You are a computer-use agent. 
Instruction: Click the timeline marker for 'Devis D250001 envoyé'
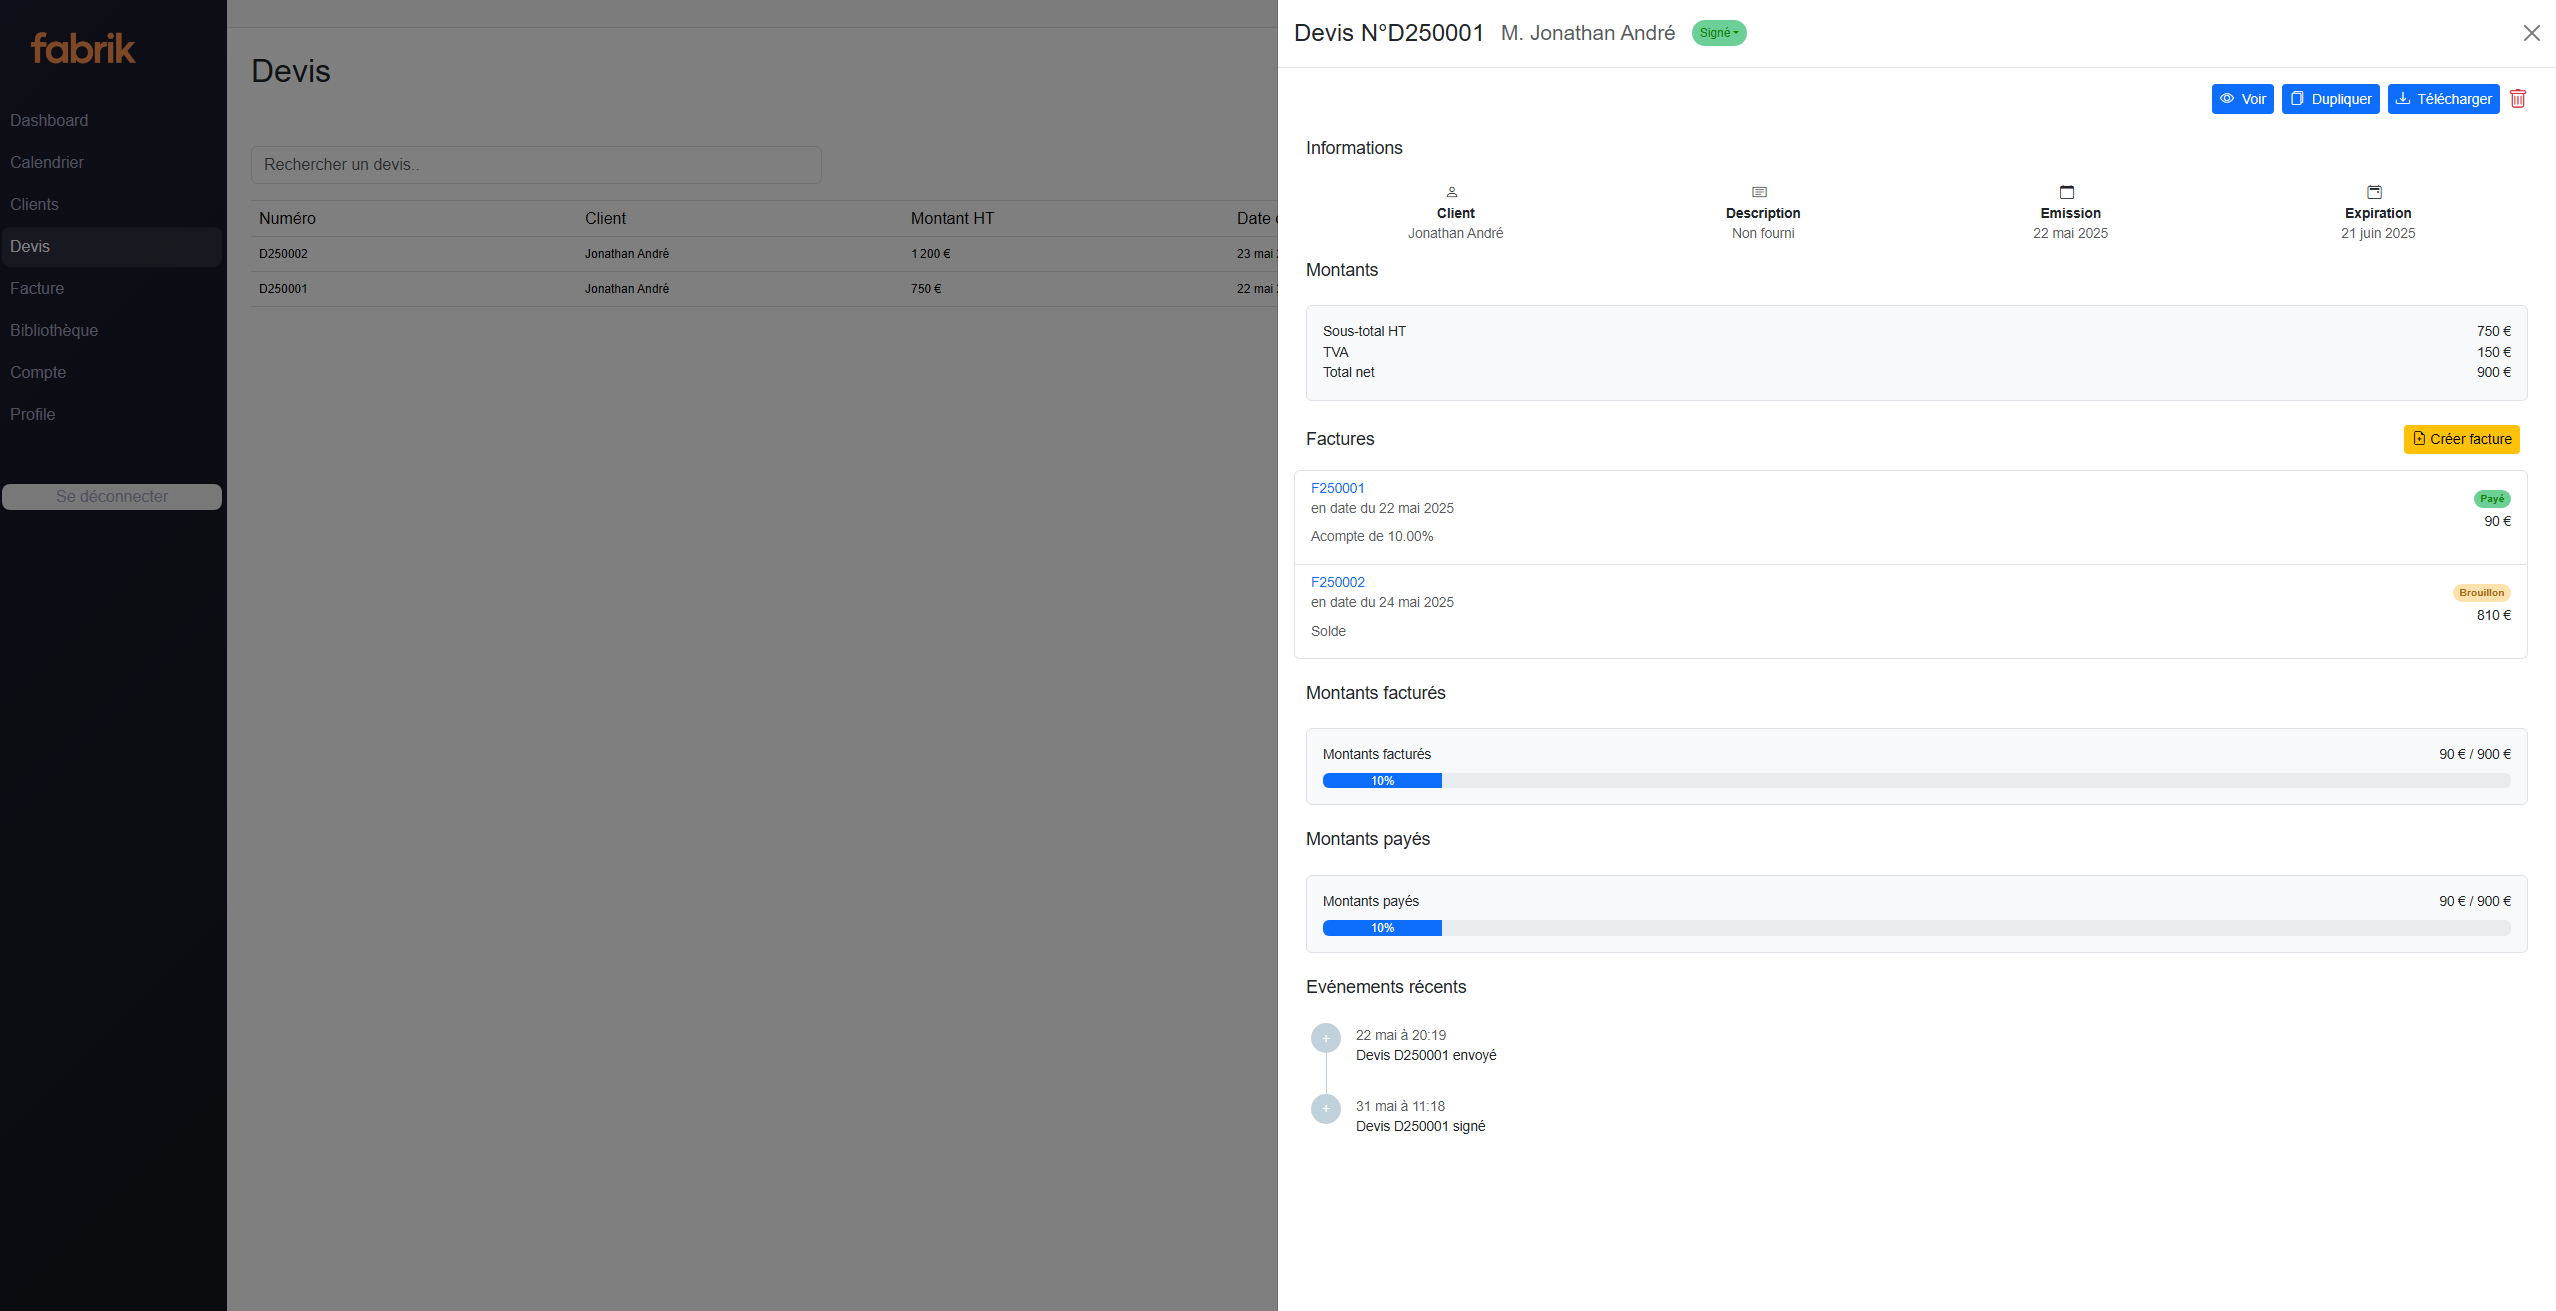[x=1326, y=1038]
